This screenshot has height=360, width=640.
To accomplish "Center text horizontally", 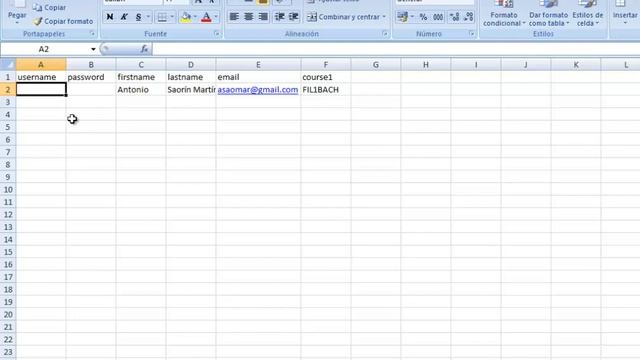I will [x=249, y=17].
